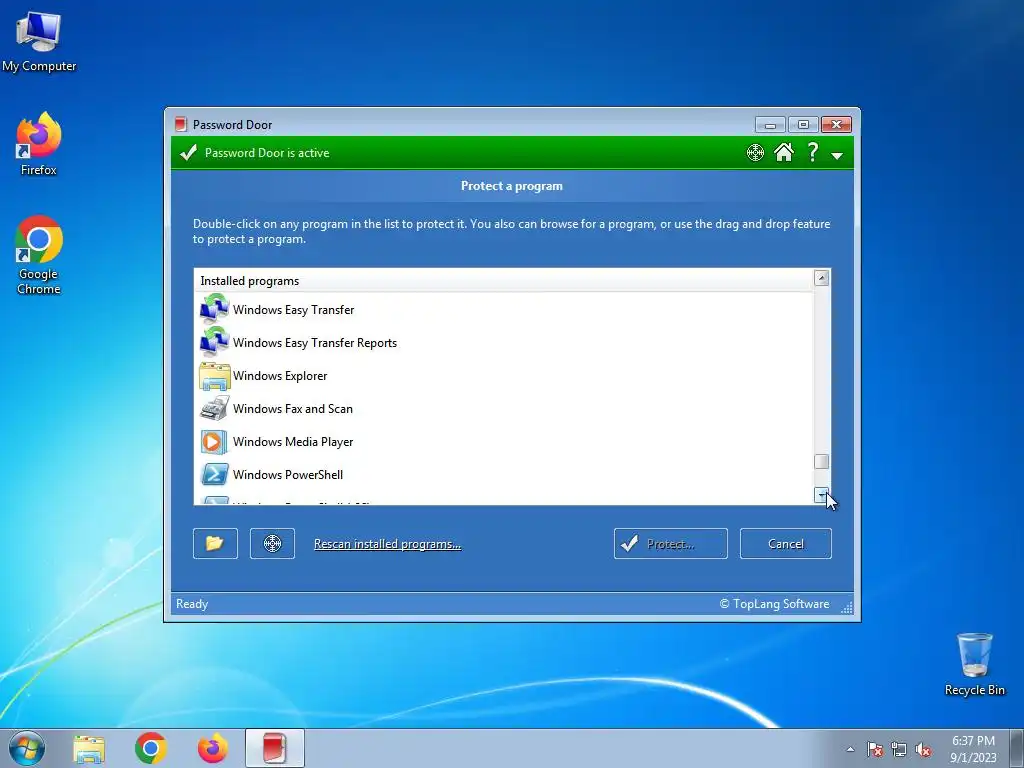This screenshot has width=1024, height=768.
Task: Click the Windows Media Player icon
Action: point(214,442)
